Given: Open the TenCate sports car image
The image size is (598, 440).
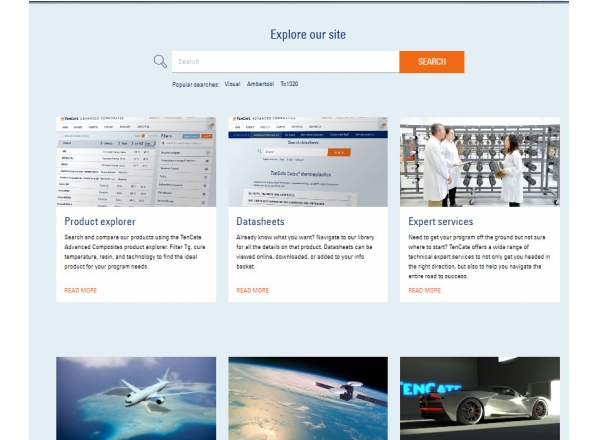Looking at the screenshot, I should pyautogui.click(x=480, y=398).
